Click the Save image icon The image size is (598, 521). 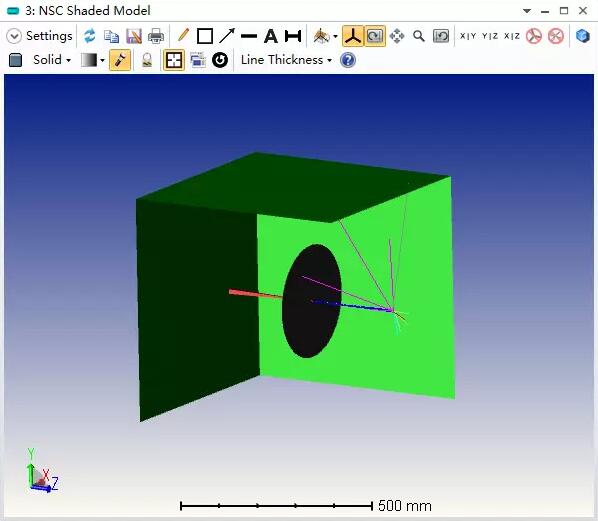(x=133, y=36)
